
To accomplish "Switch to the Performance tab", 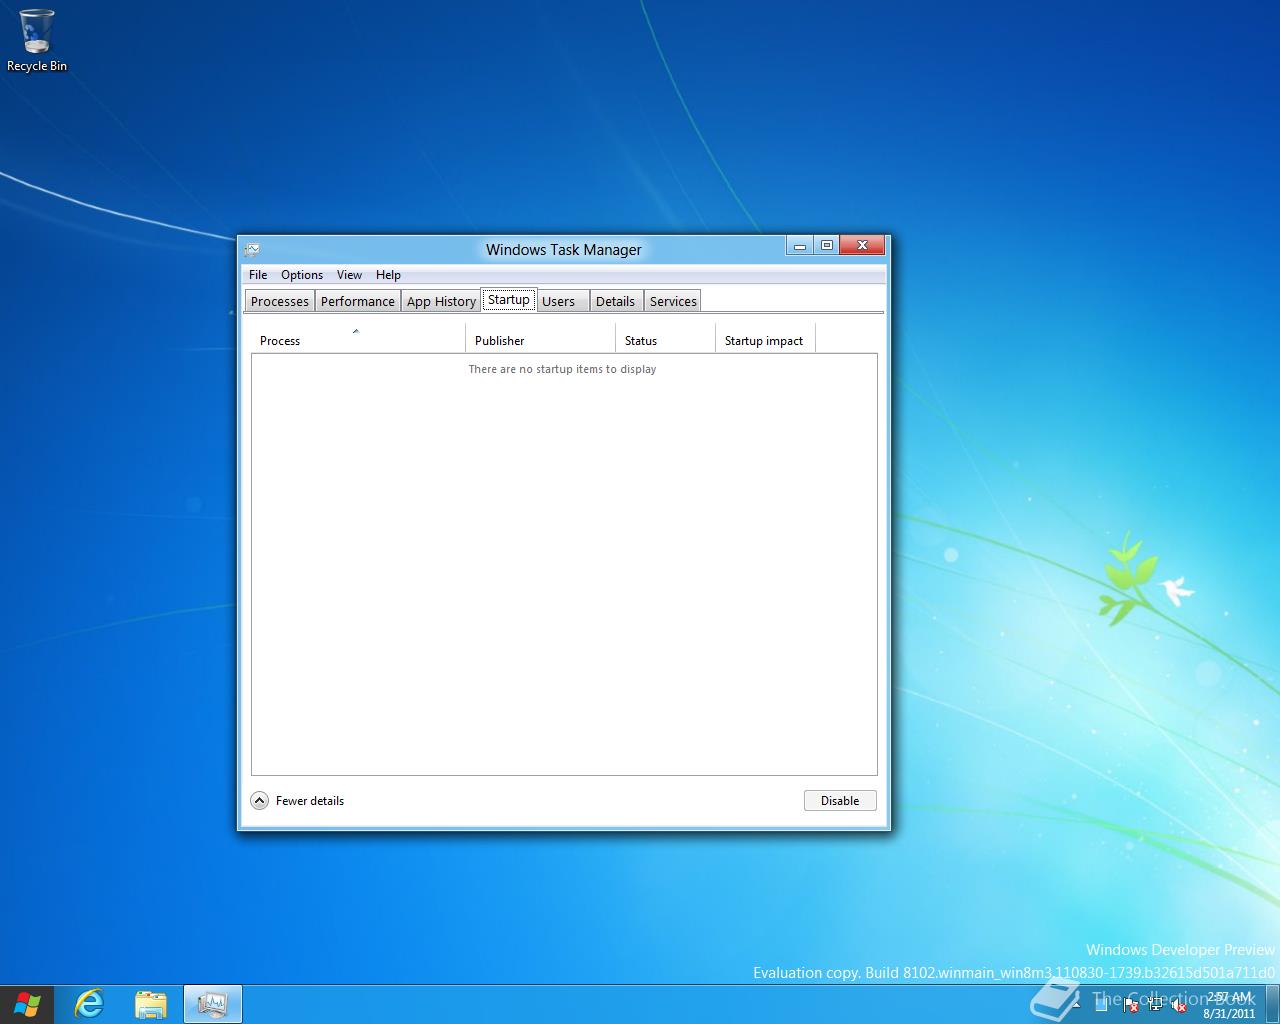I will 358,301.
